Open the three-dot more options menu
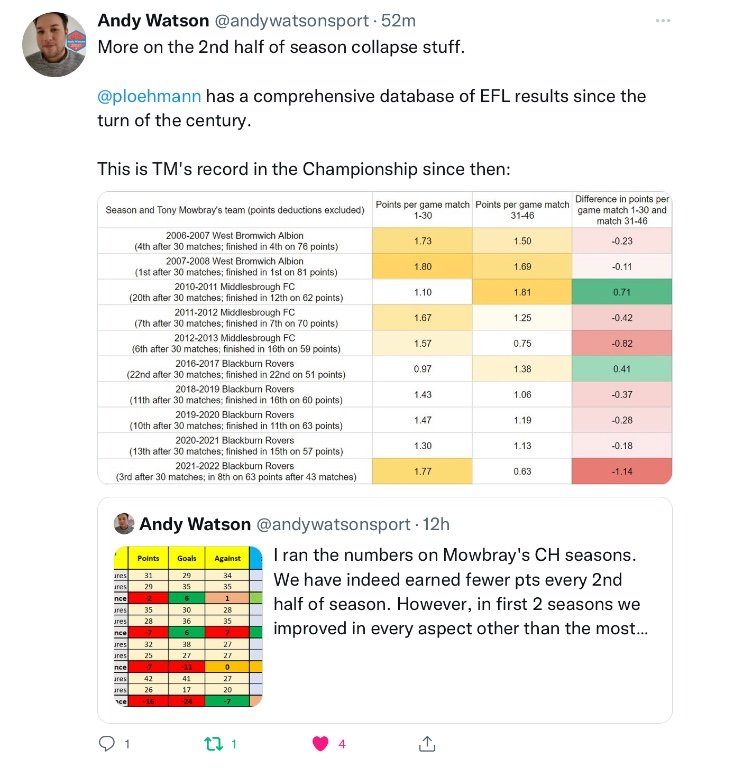 [659, 20]
